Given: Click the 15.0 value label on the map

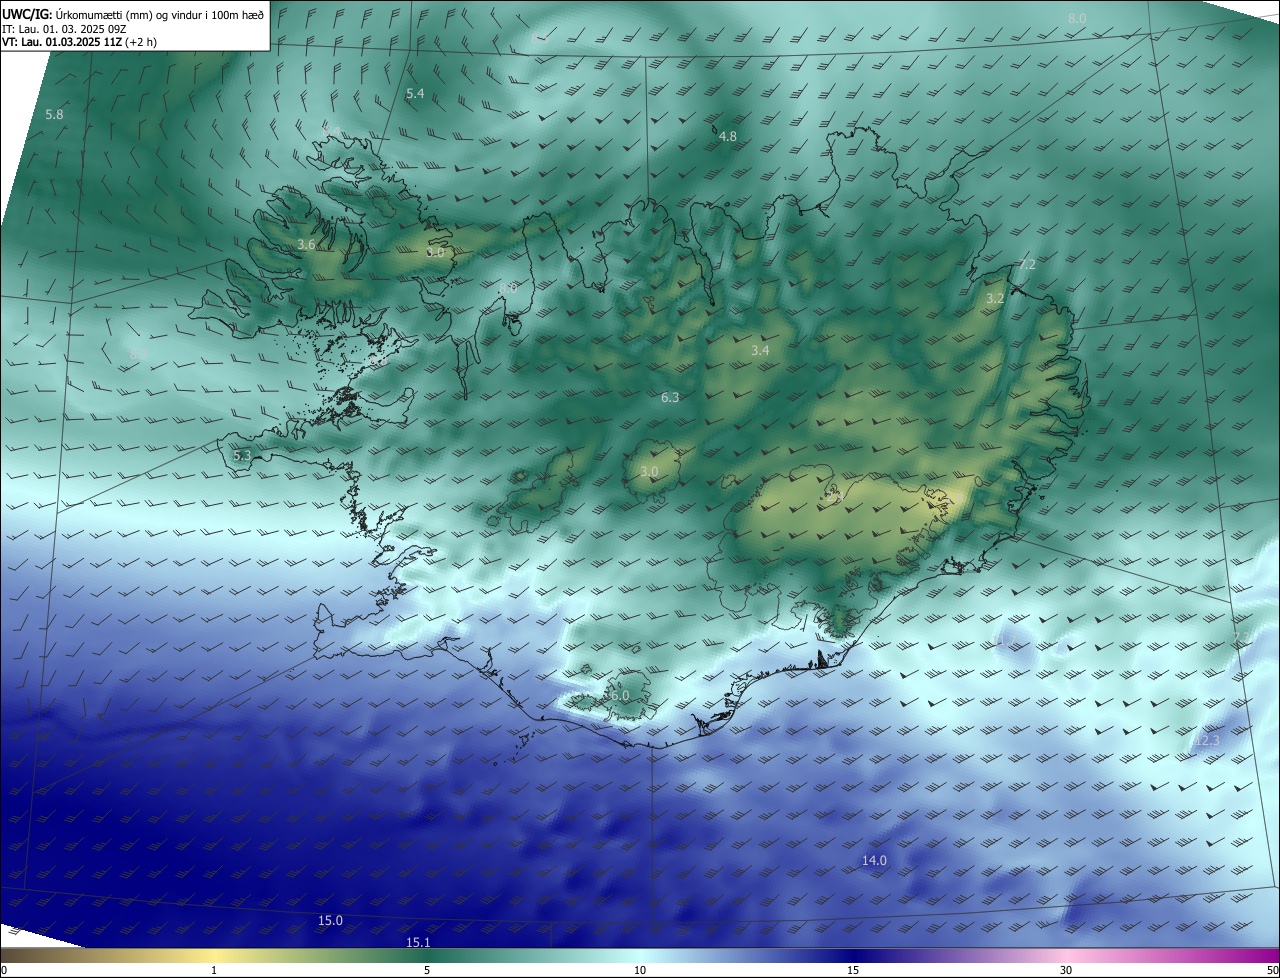Looking at the screenshot, I should click(x=330, y=920).
